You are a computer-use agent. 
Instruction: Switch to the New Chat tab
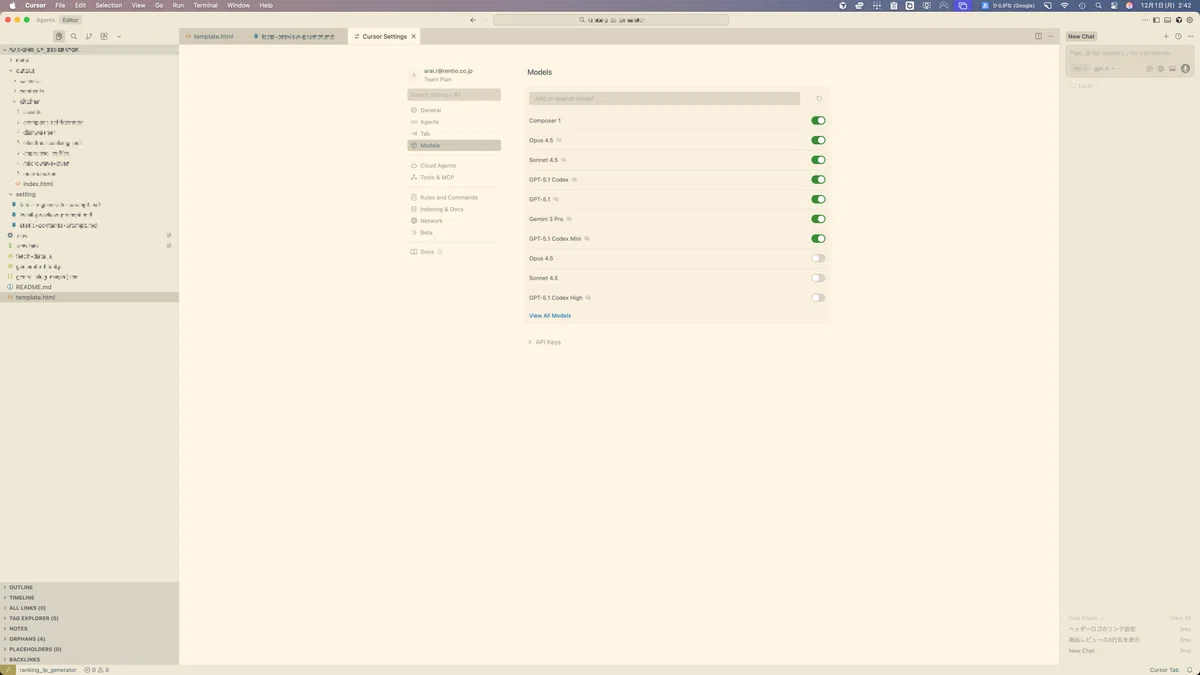click(x=1081, y=36)
